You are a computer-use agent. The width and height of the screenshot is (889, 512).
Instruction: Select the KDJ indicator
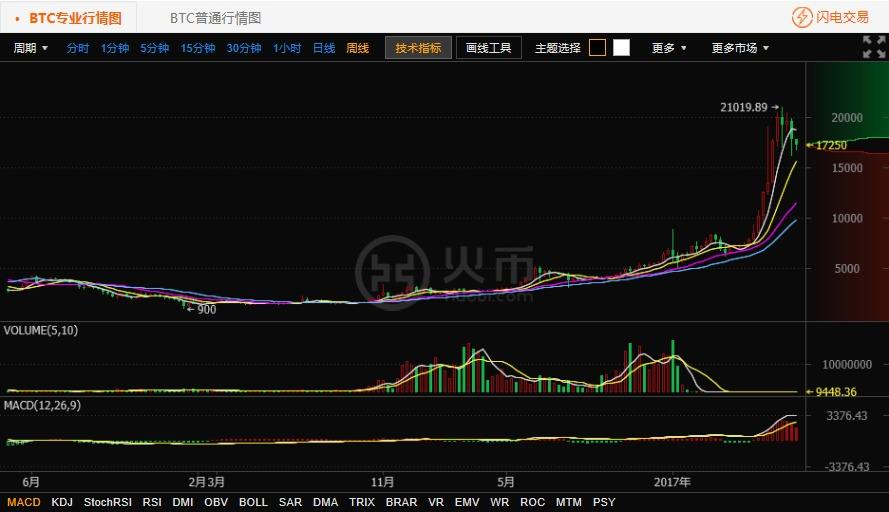(62, 502)
